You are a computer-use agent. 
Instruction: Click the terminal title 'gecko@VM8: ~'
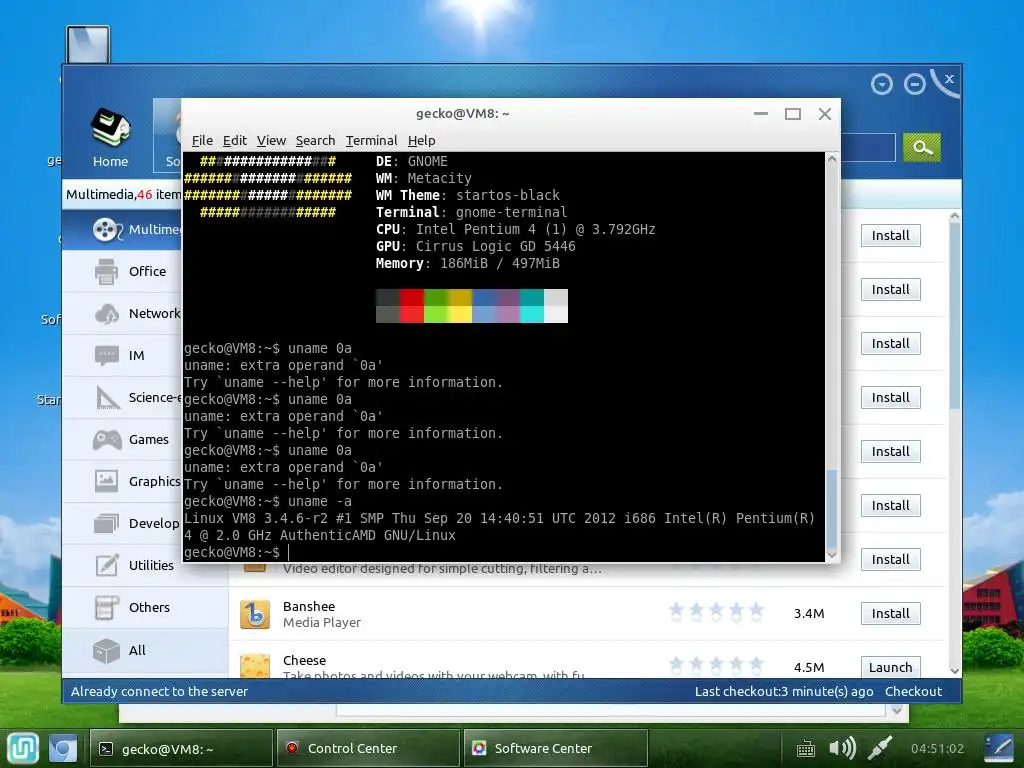(462, 114)
